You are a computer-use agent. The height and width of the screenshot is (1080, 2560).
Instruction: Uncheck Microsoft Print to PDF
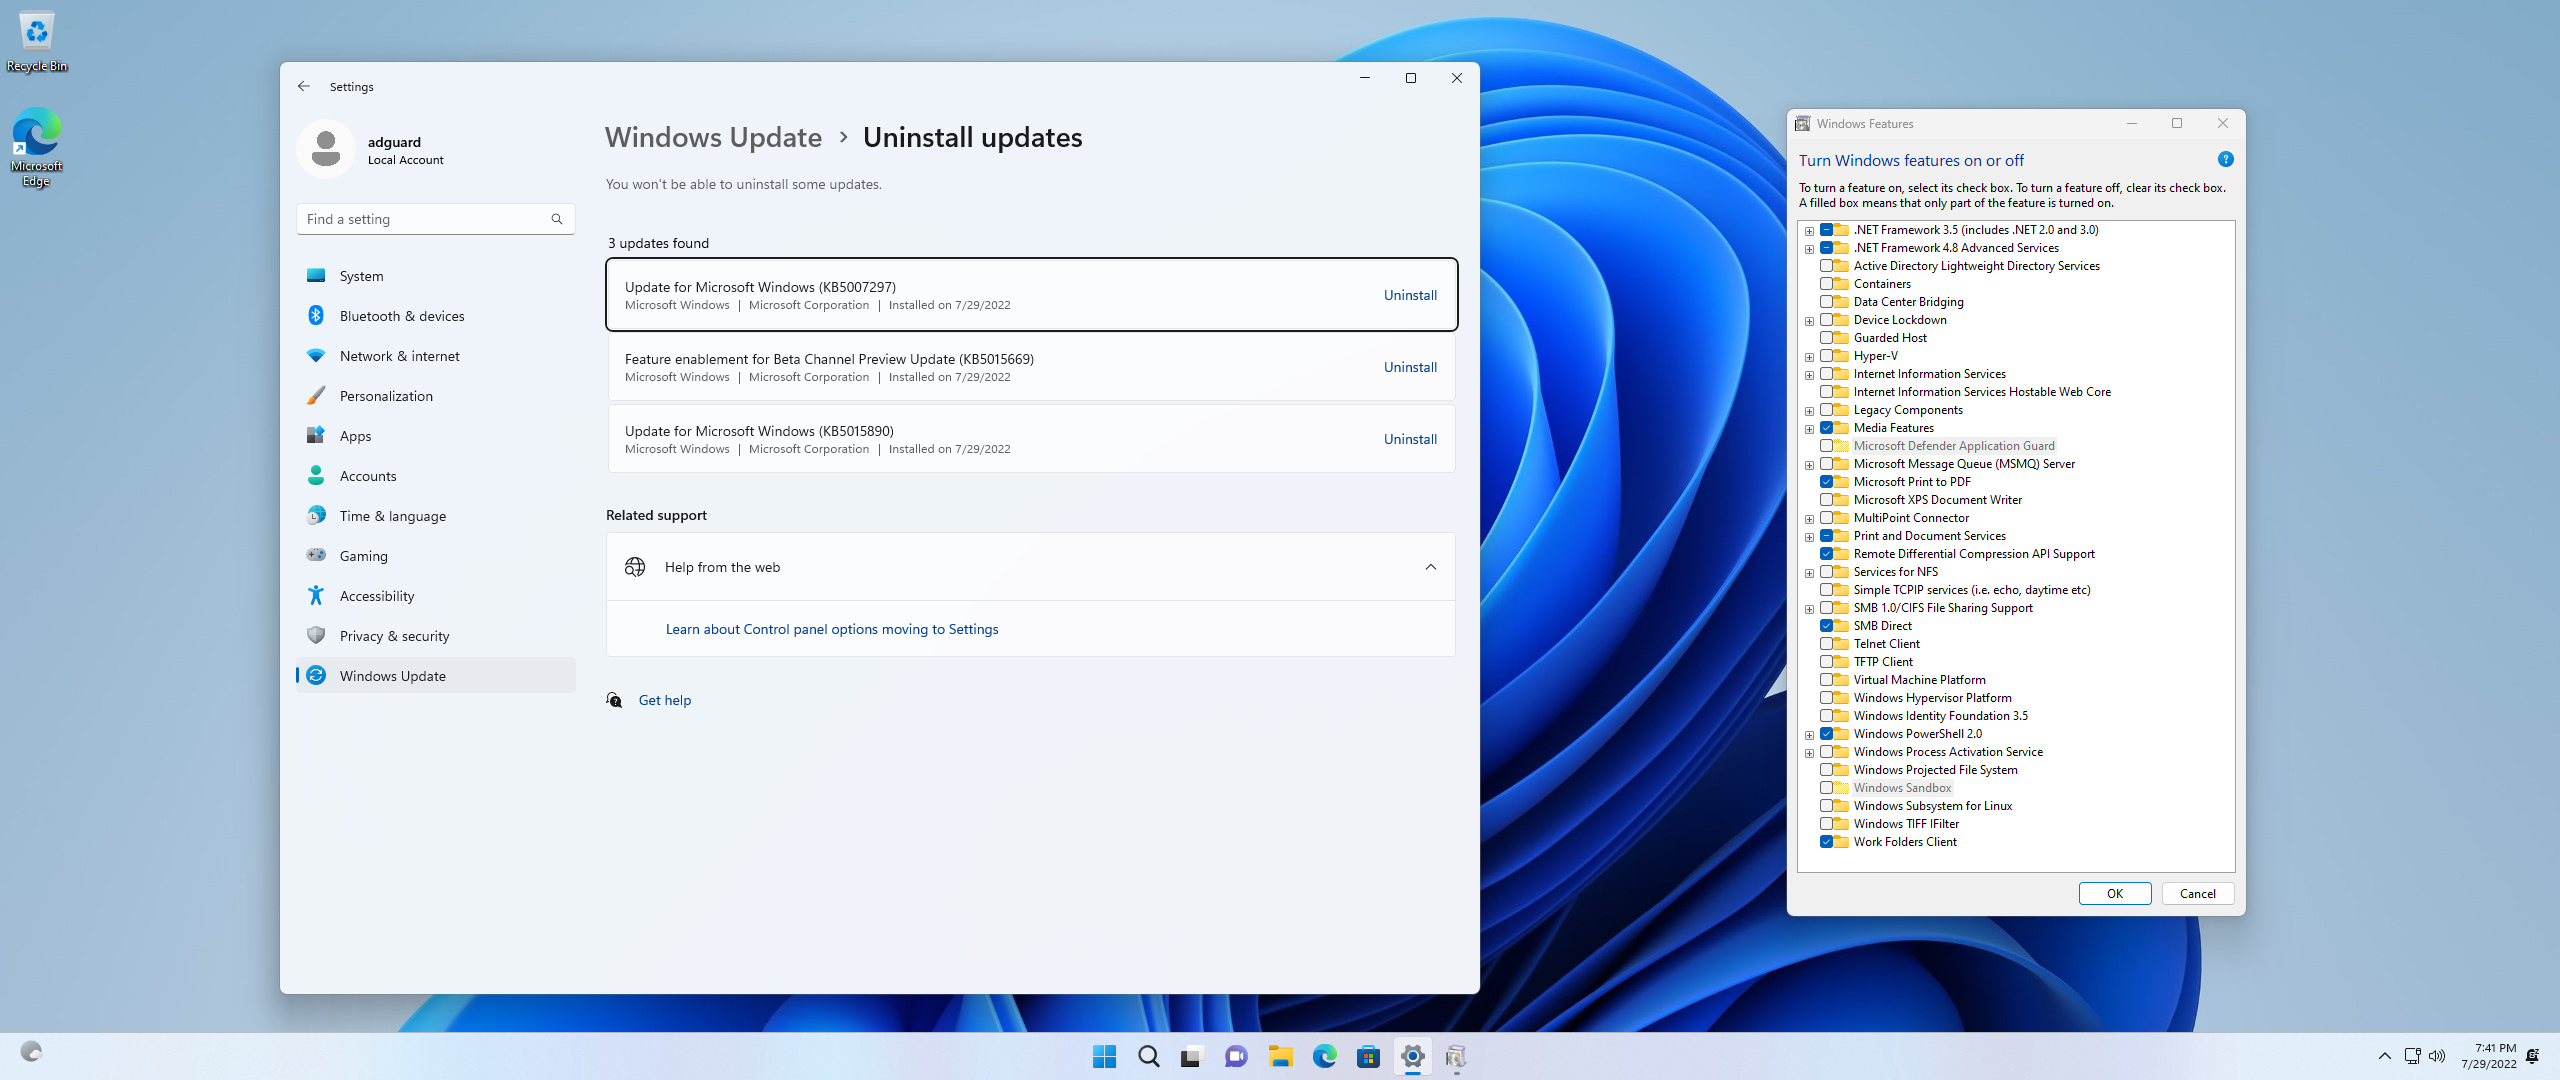point(1826,482)
